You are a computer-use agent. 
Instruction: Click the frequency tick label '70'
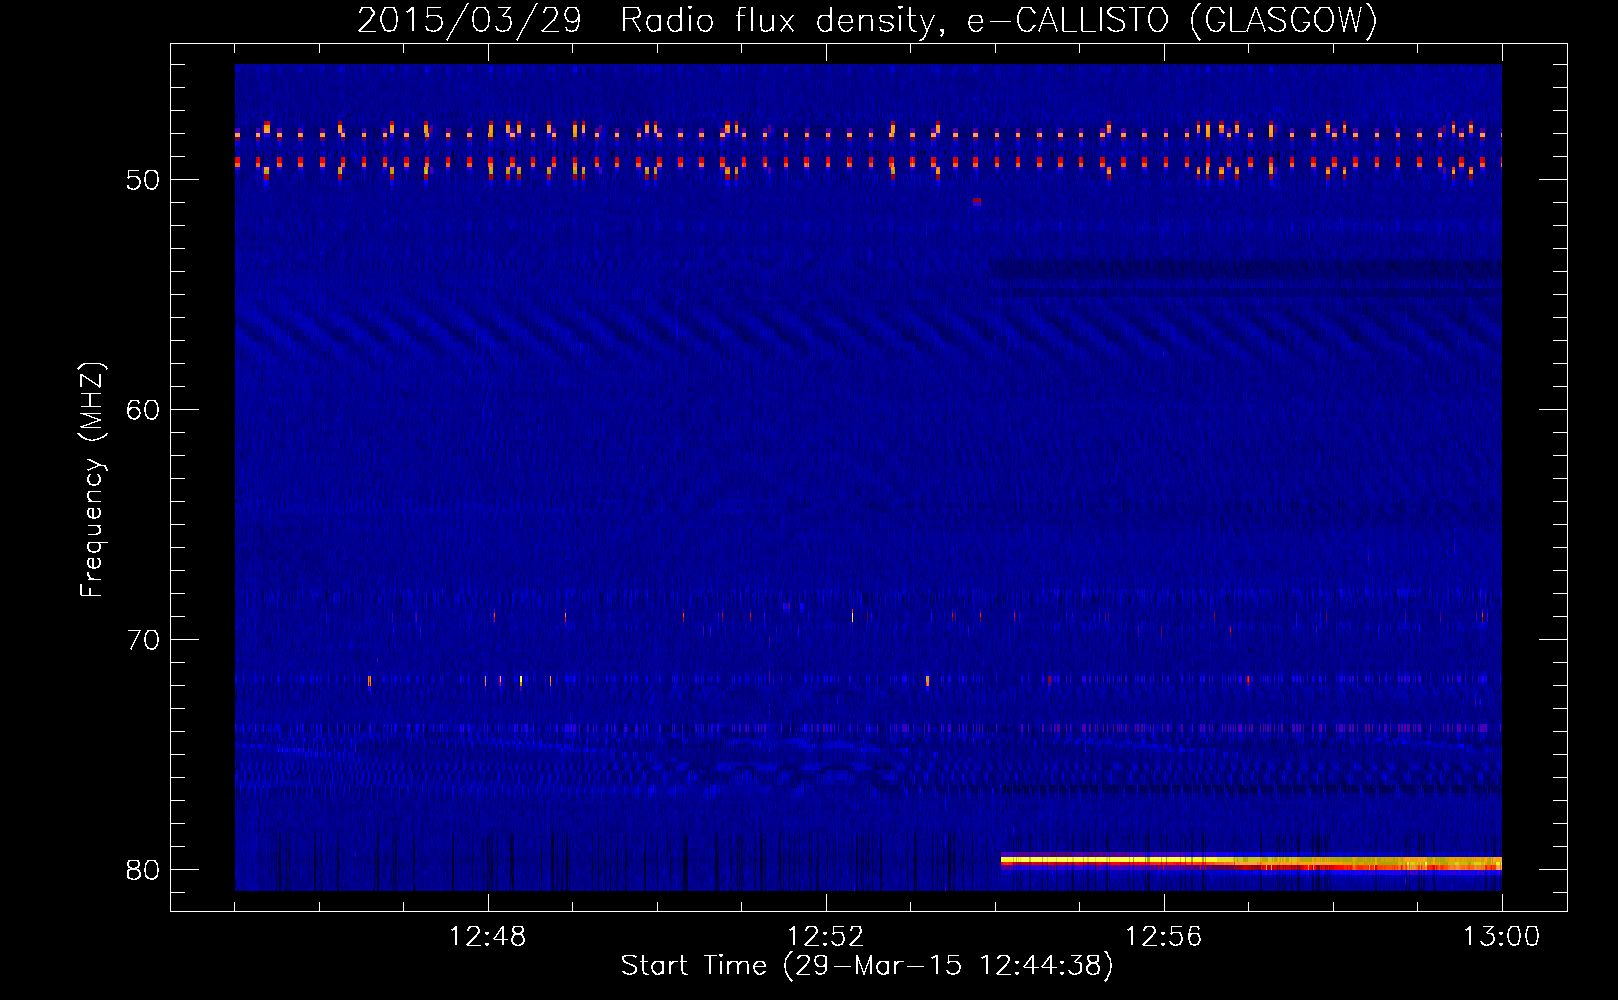pos(143,640)
